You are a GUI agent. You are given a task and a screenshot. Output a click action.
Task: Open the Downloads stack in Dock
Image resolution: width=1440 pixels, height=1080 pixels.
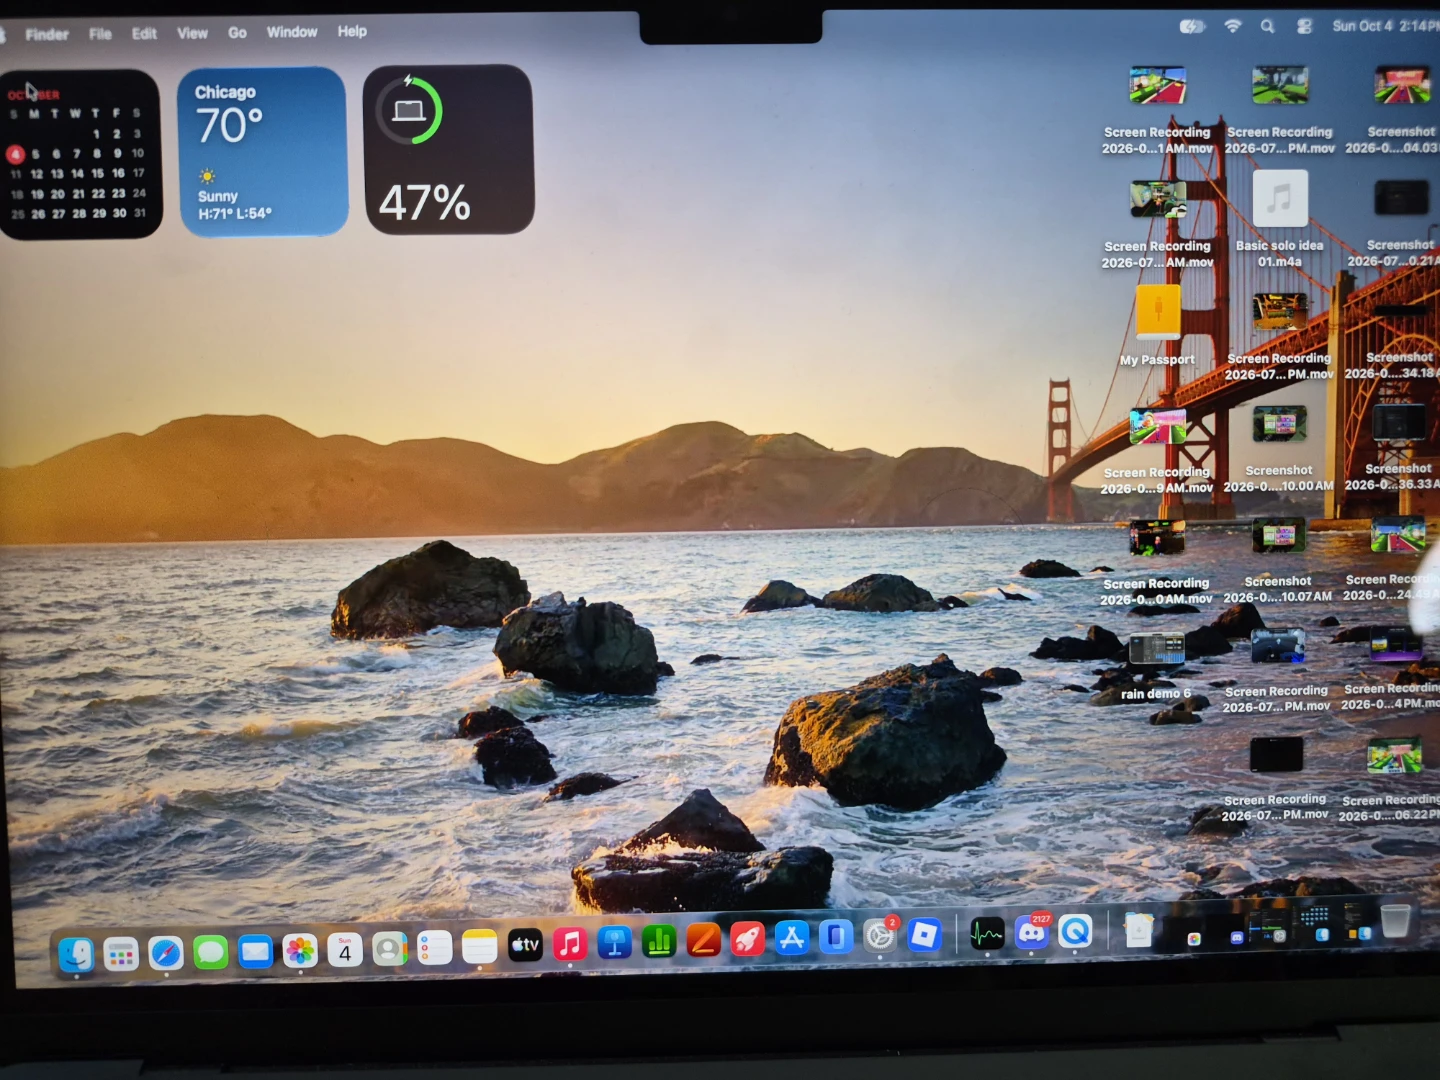tap(1139, 930)
